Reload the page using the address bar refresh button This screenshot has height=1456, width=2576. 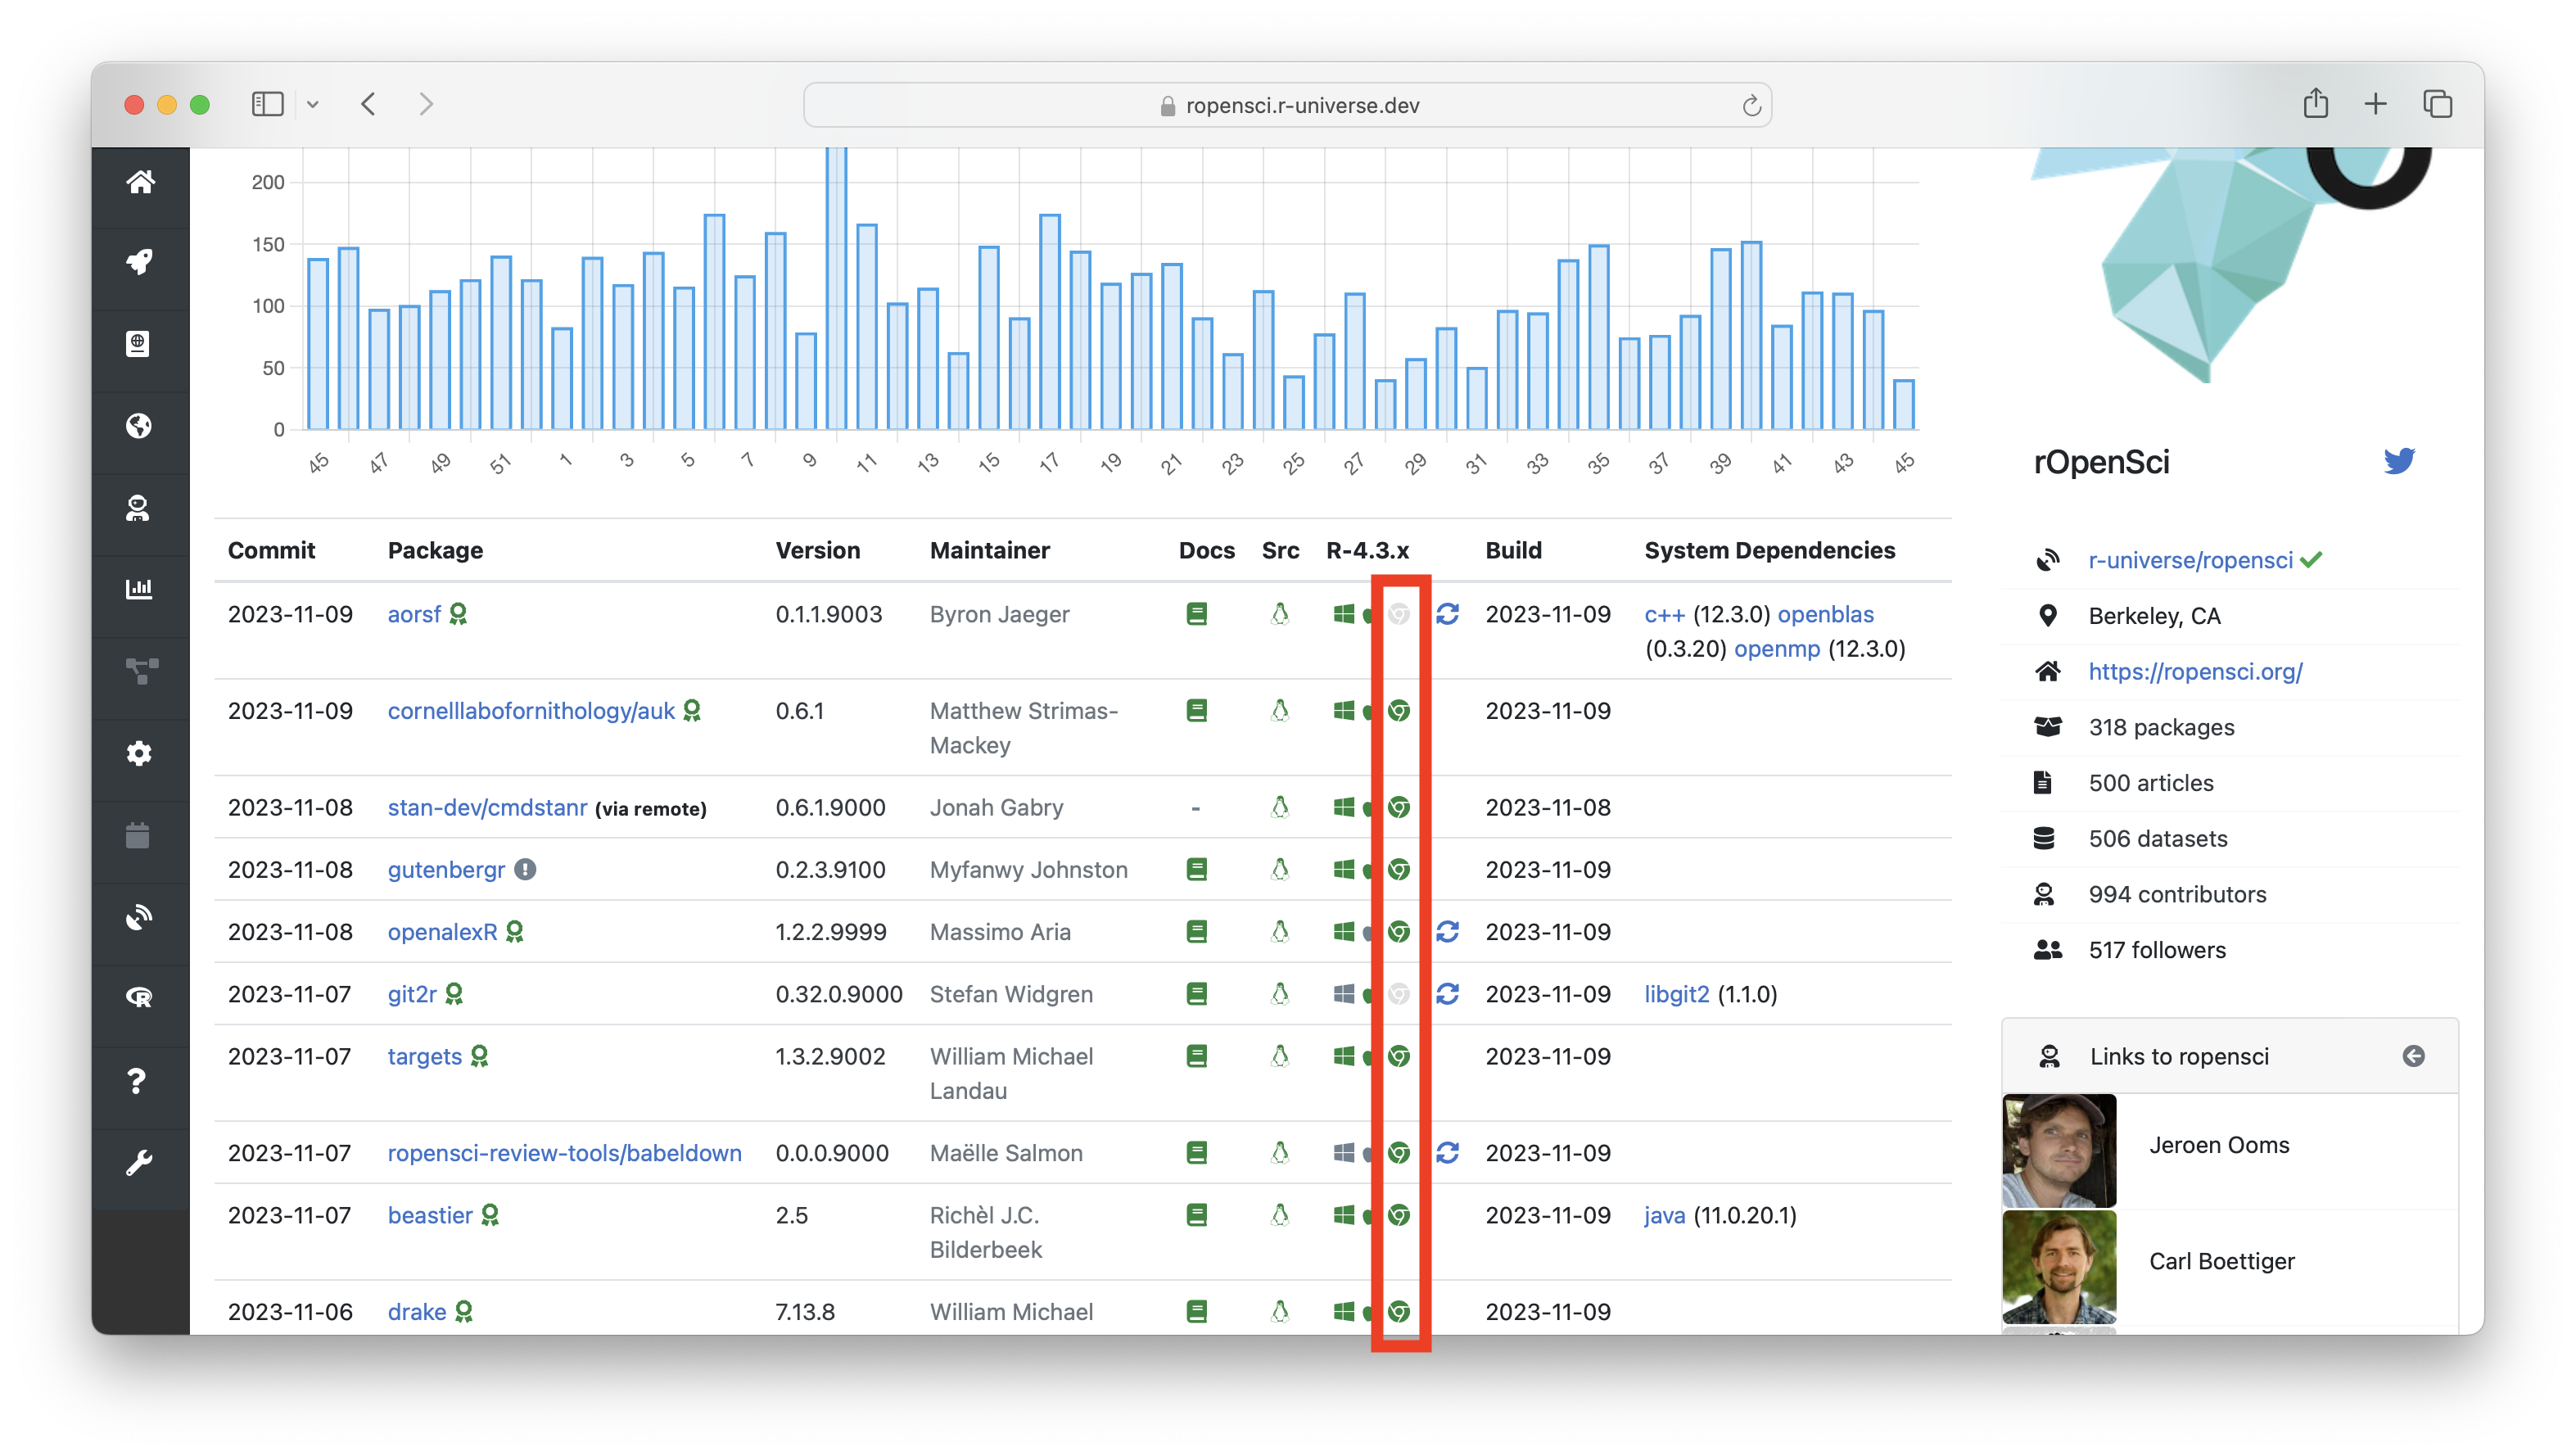[1751, 104]
